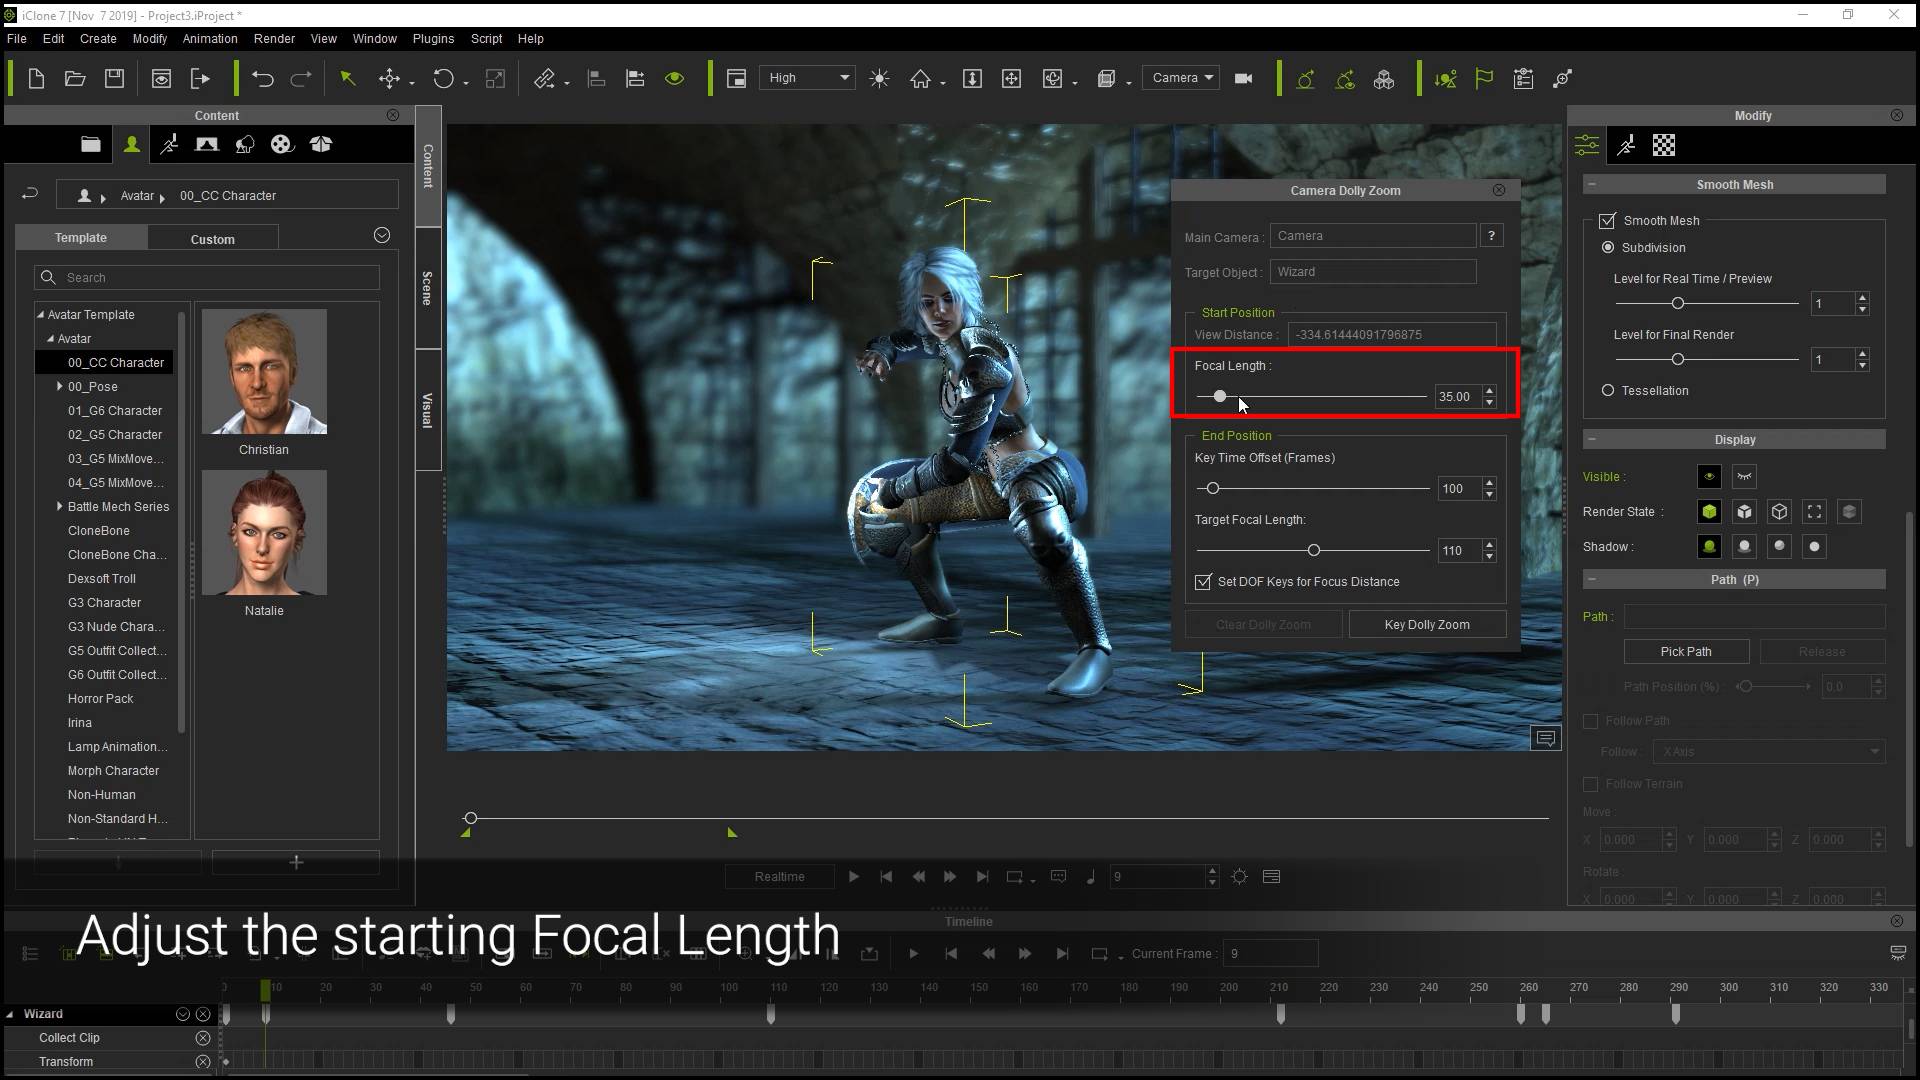Viewport: 1920px width, 1080px height.
Task: Open the Animation menu
Action: 210,38
